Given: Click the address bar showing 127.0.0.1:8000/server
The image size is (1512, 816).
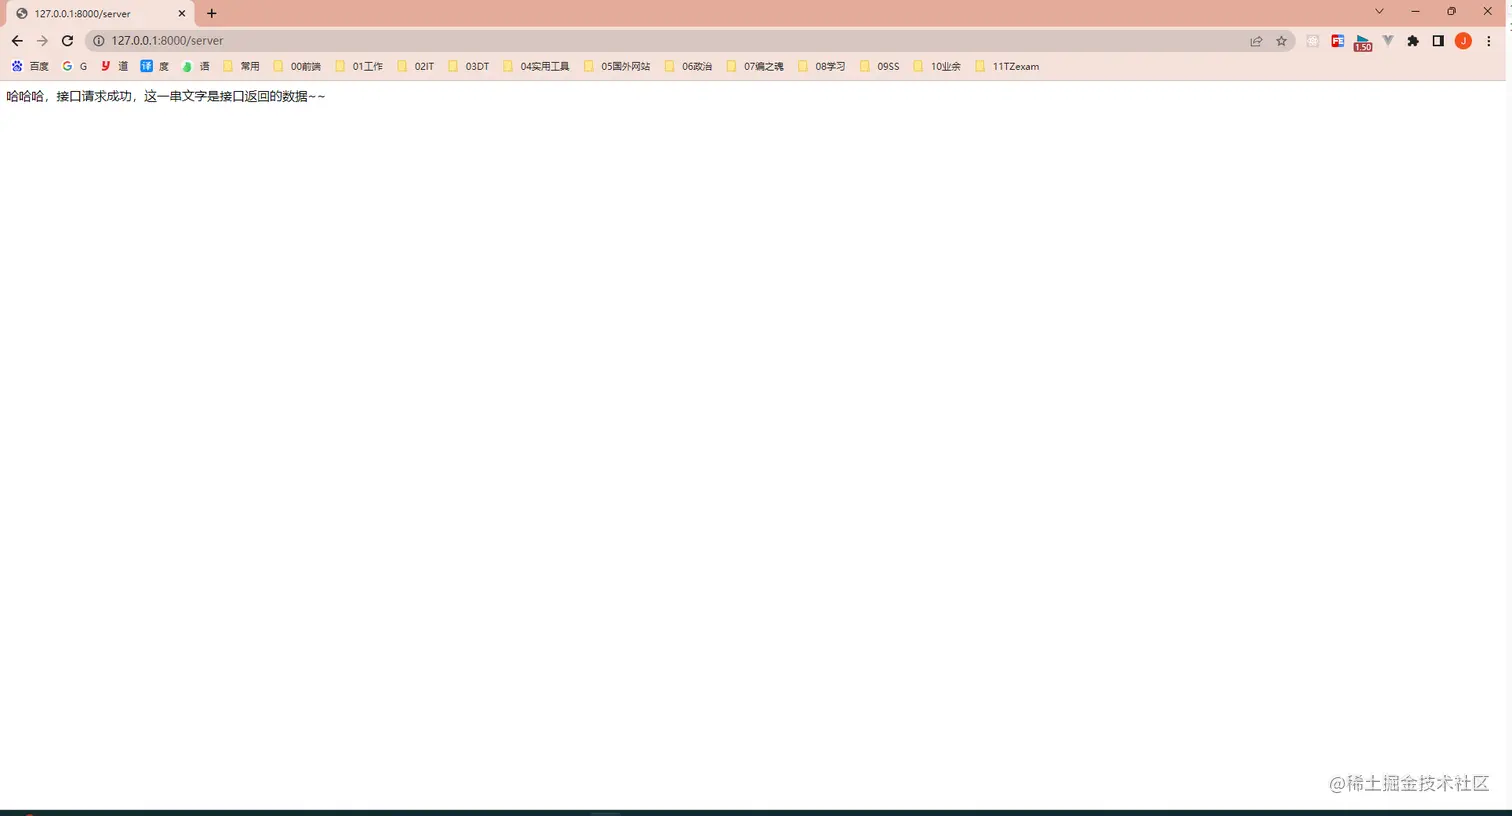Looking at the screenshot, I should coord(690,41).
